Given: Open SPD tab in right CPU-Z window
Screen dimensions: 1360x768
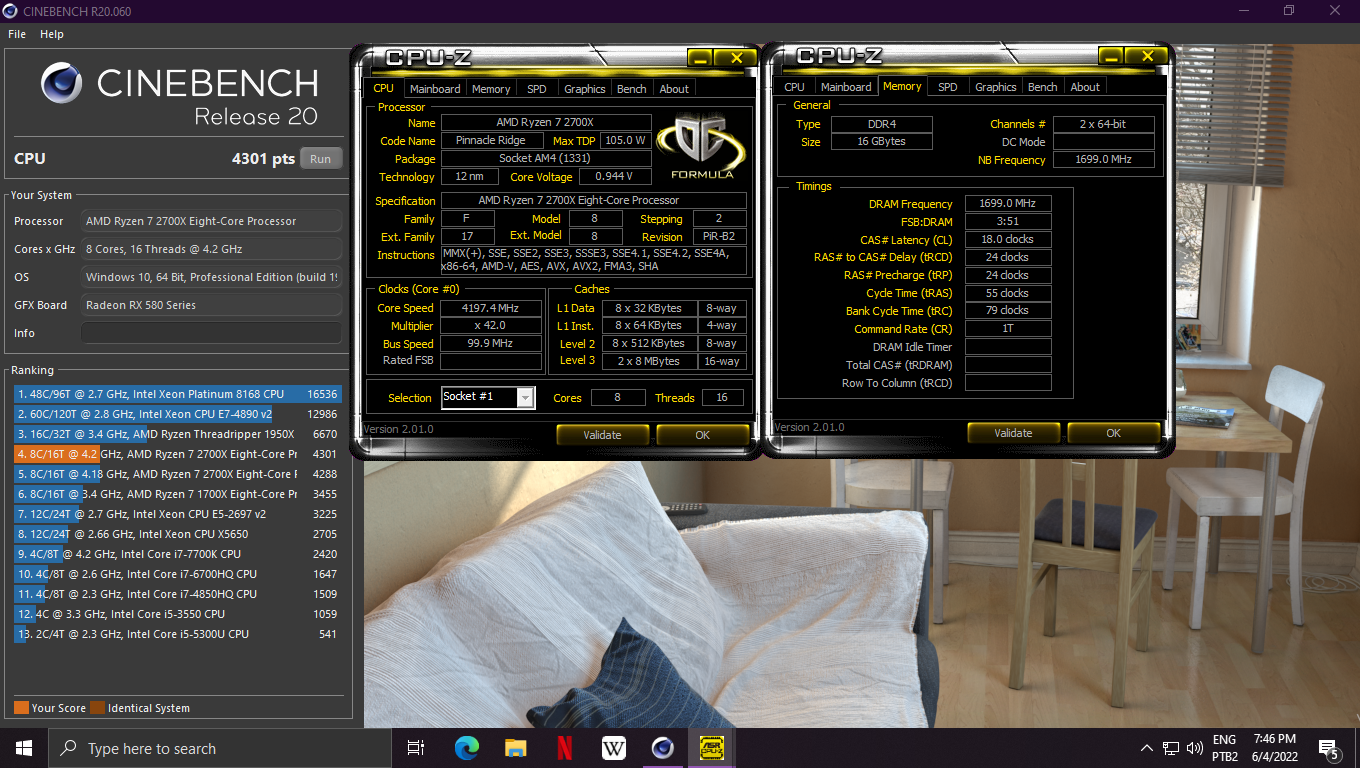Looking at the screenshot, I should pyautogui.click(x=948, y=87).
